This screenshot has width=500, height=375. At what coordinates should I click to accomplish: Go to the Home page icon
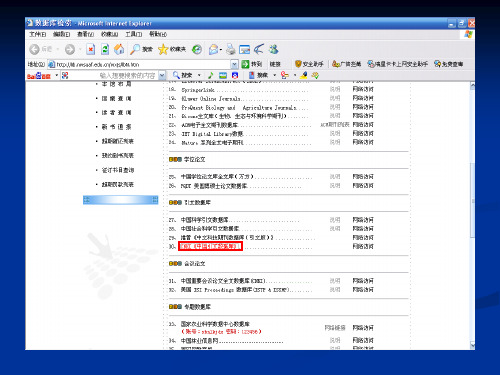pos(119,49)
